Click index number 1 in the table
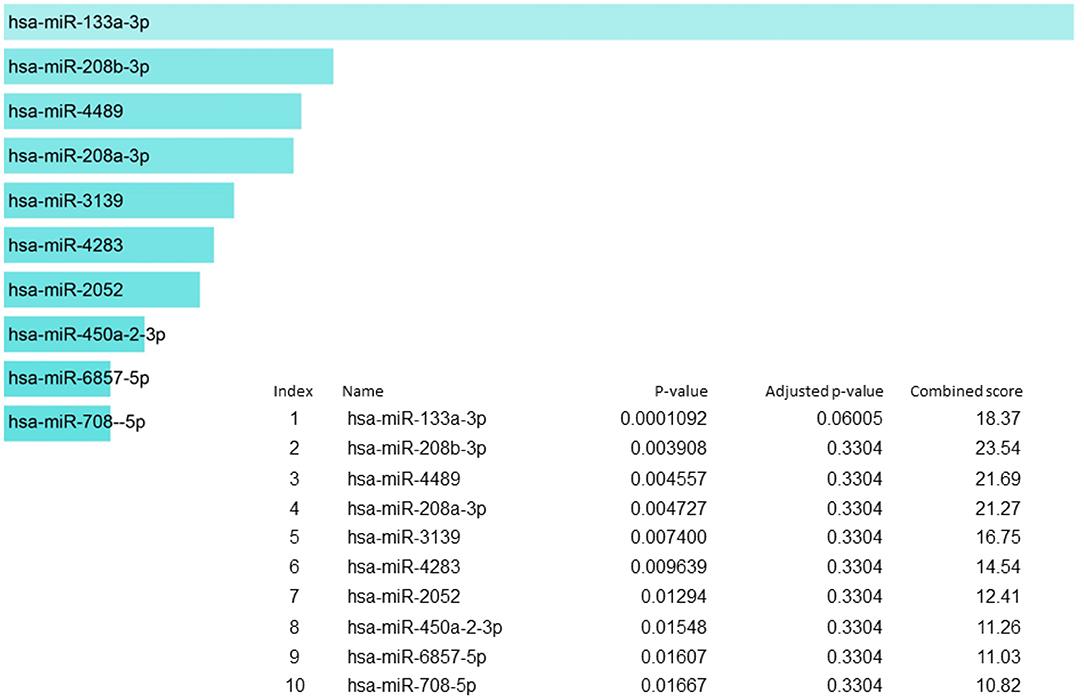Viewport: 1084px width, 699px height. [x=295, y=419]
